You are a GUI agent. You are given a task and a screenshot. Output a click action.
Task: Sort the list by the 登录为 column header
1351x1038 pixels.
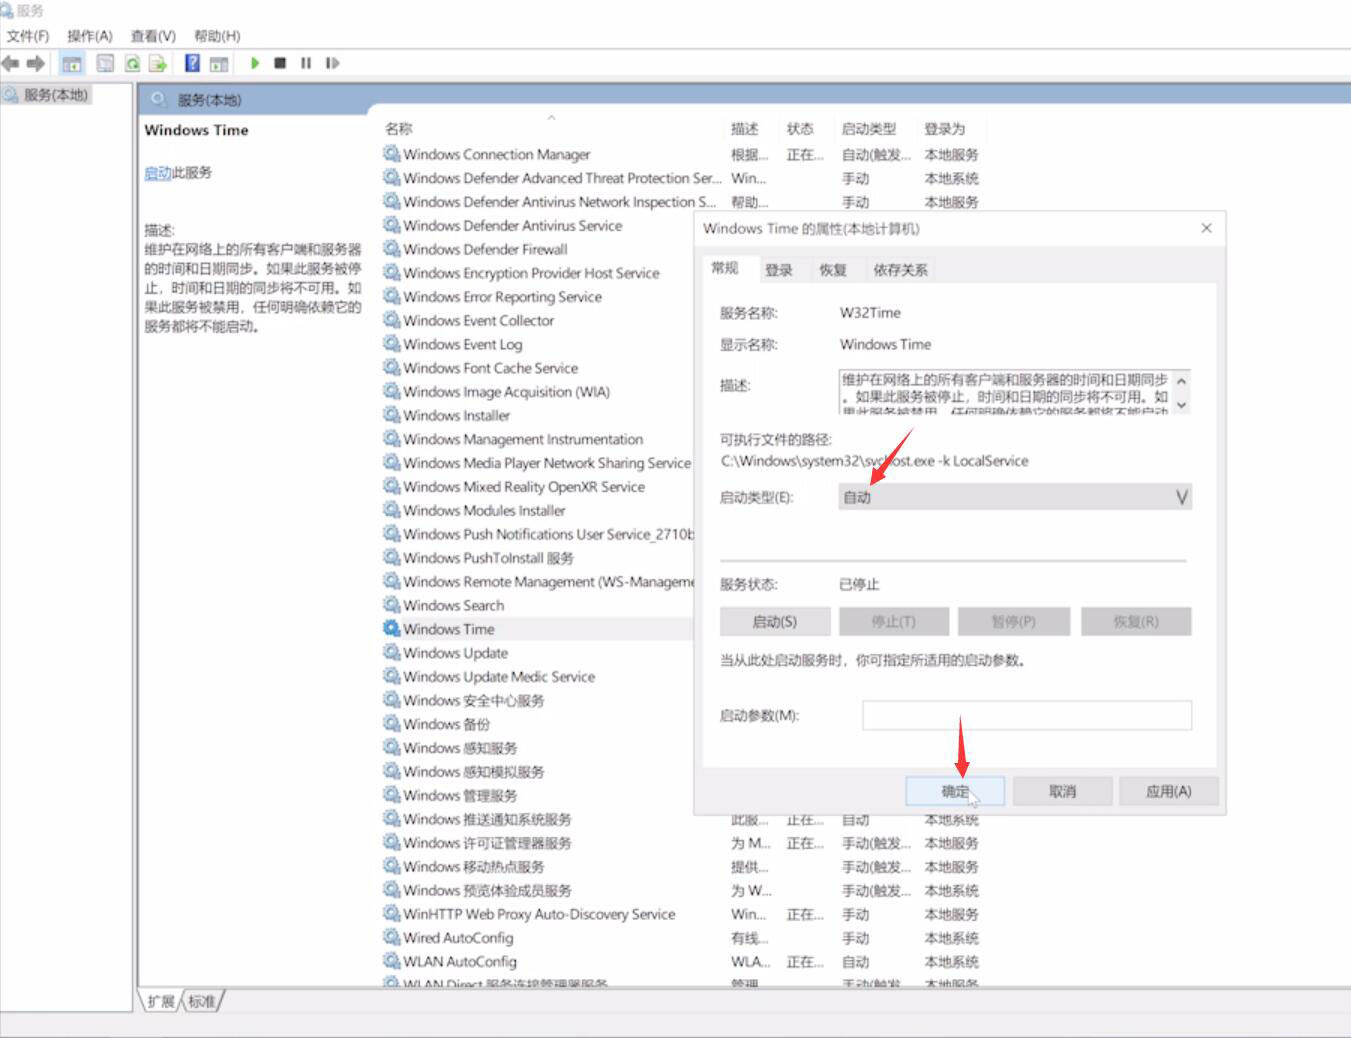[x=945, y=129]
